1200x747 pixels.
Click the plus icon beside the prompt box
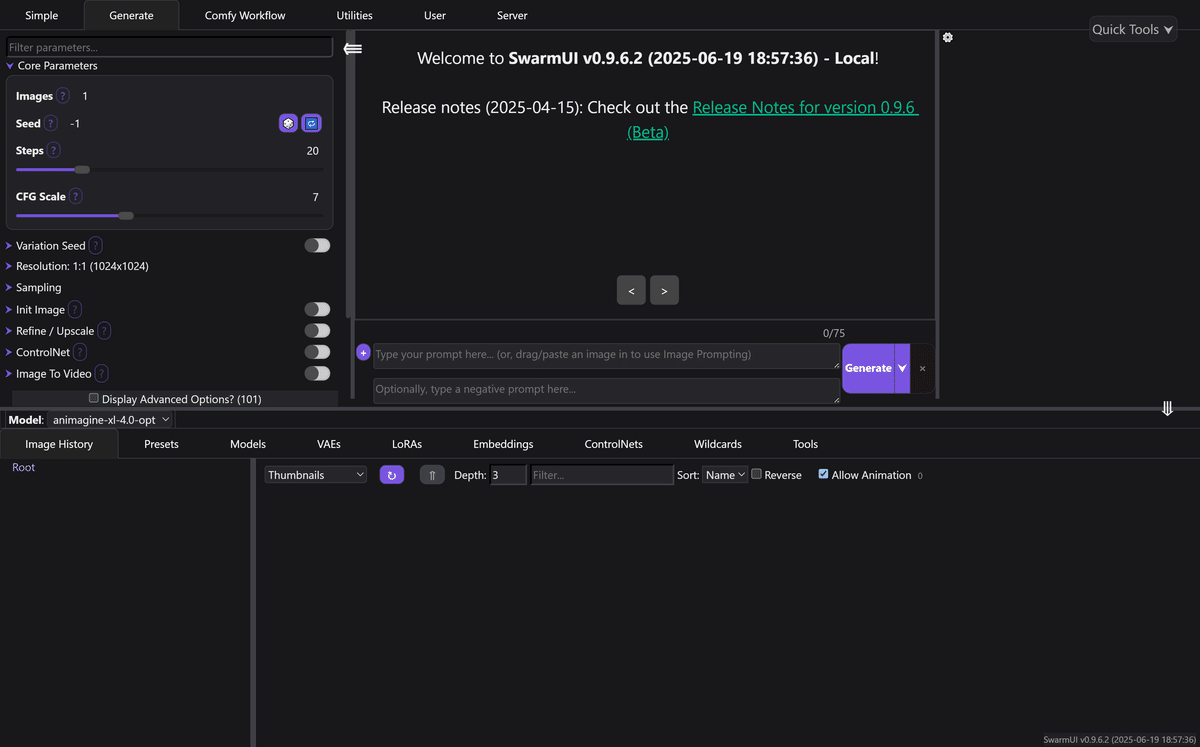pyautogui.click(x=362, y=352)
